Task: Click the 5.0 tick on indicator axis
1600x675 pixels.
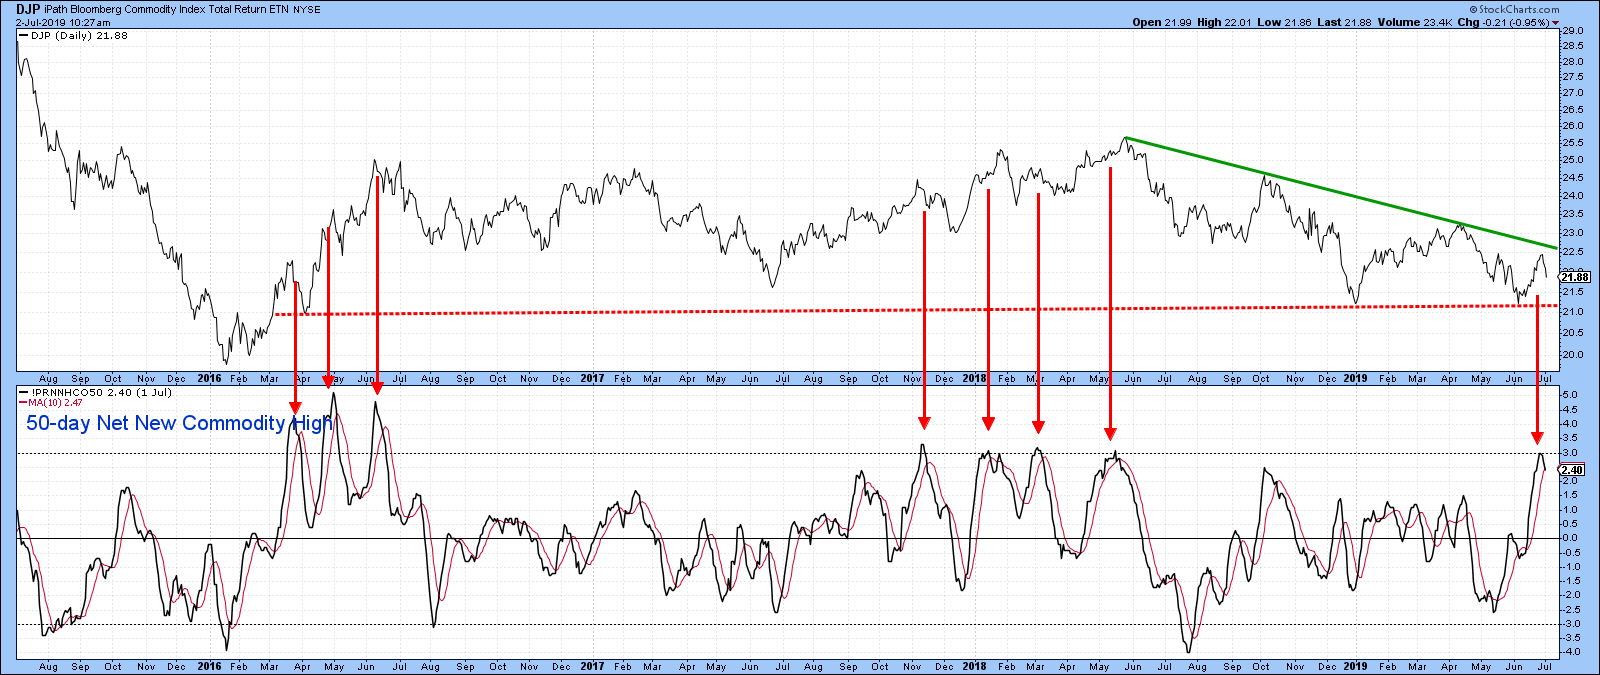Action: click(x=1571, y=396)
